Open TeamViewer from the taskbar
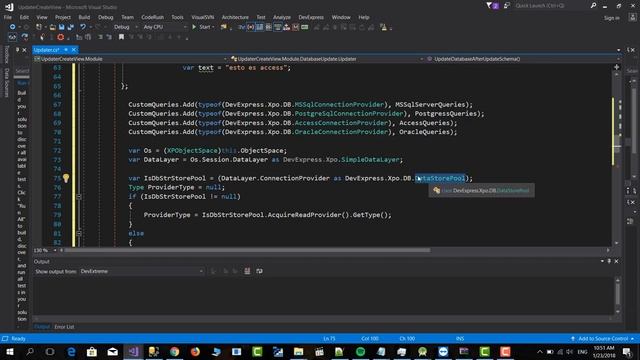The width and height of the screenshot is (640, 360). 443,351
